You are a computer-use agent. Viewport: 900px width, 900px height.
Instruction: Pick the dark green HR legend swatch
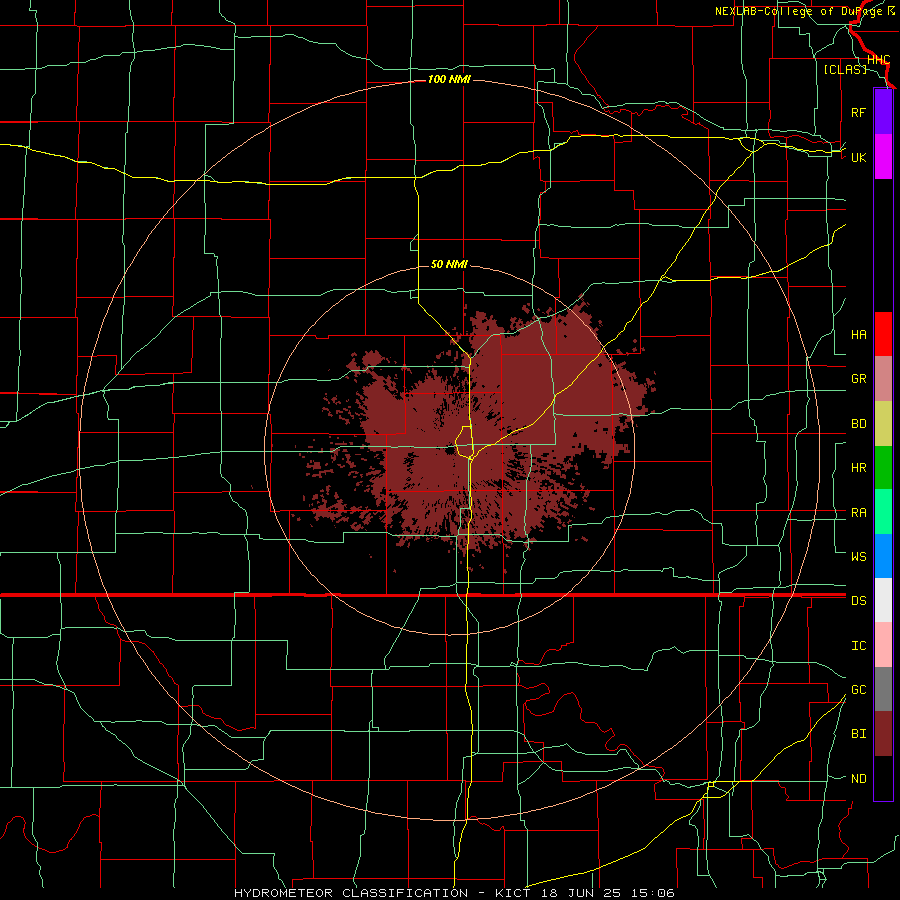(x=883, y=468)
